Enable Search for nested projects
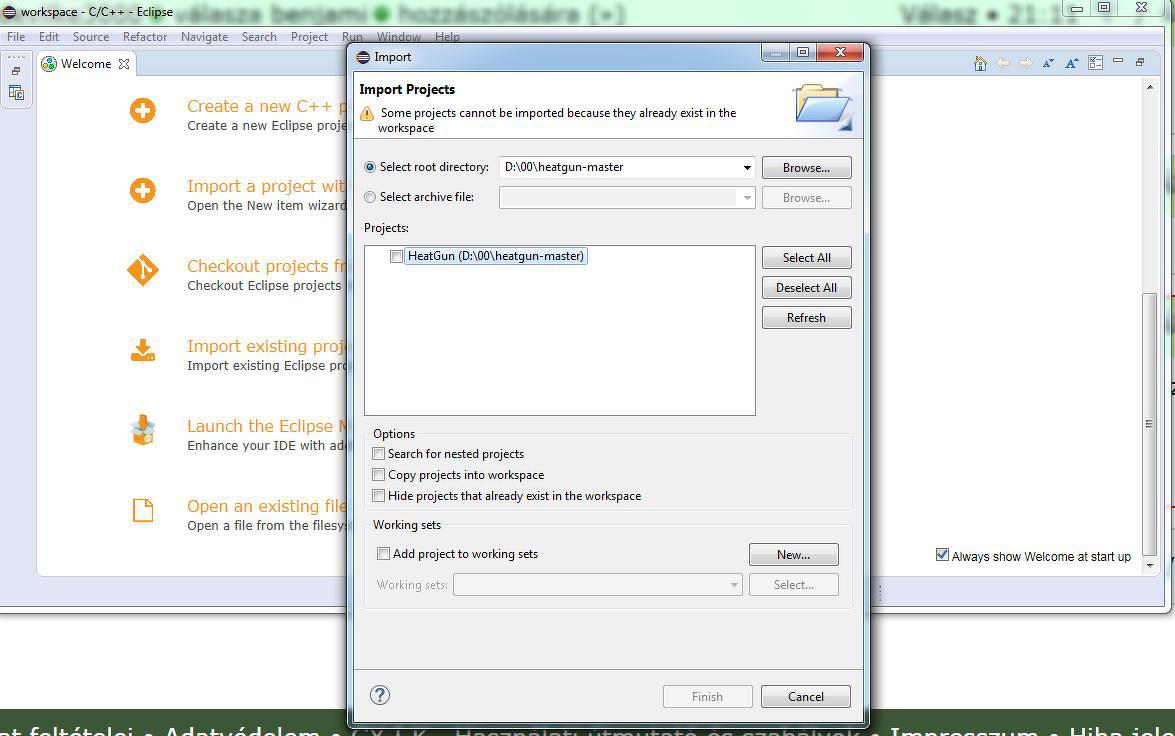This screenshot has width=1175, height=736. coord(378,453)
